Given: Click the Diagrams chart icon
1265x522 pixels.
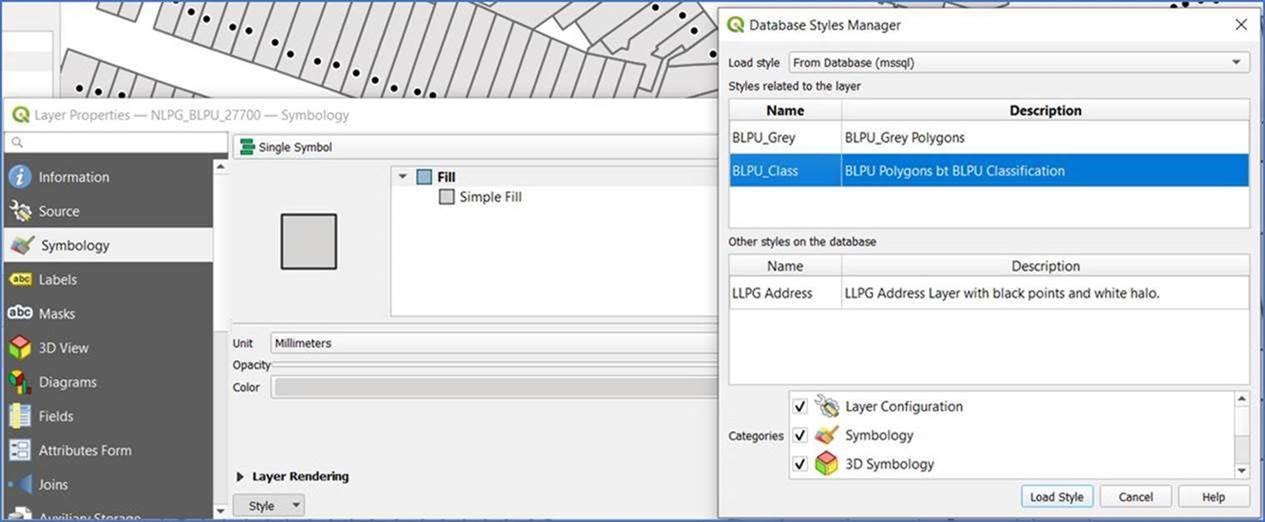Looking at the screenshot, I should tap(20, 382).
